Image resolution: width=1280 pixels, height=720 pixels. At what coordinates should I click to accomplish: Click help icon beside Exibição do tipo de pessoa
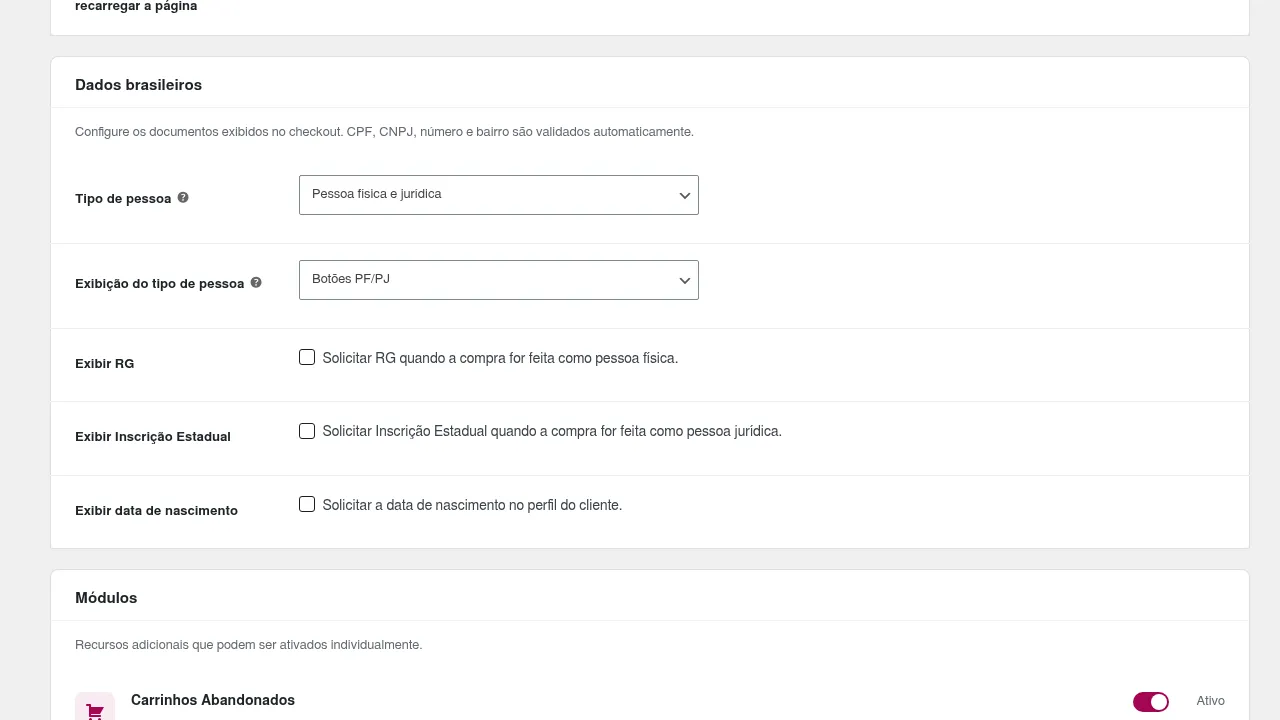pyautogui.click(x=256, y=283)
